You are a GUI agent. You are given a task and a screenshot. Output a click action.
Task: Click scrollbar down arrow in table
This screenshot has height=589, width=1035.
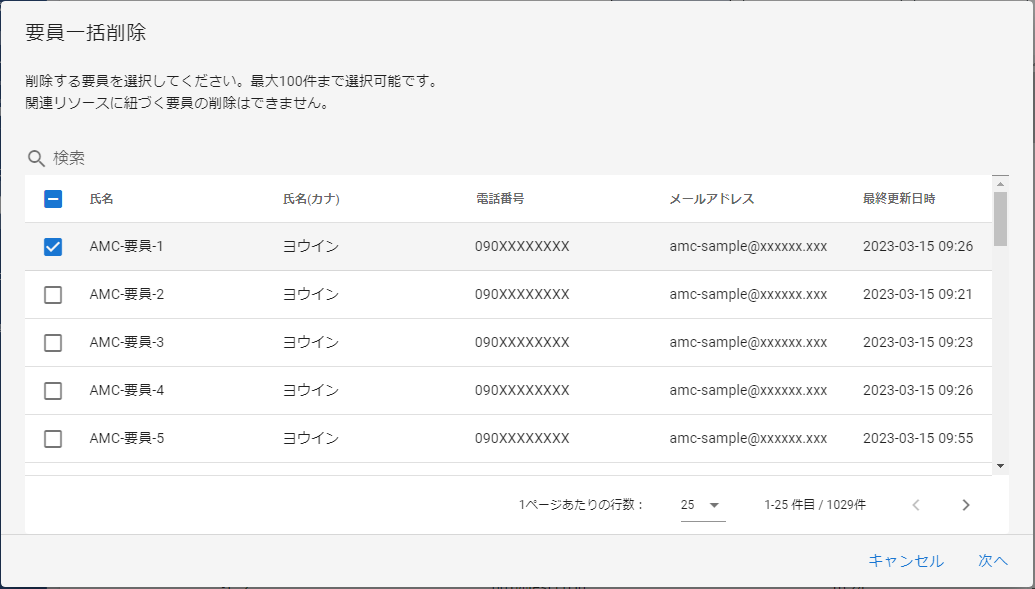click(x=1000, y=466)
